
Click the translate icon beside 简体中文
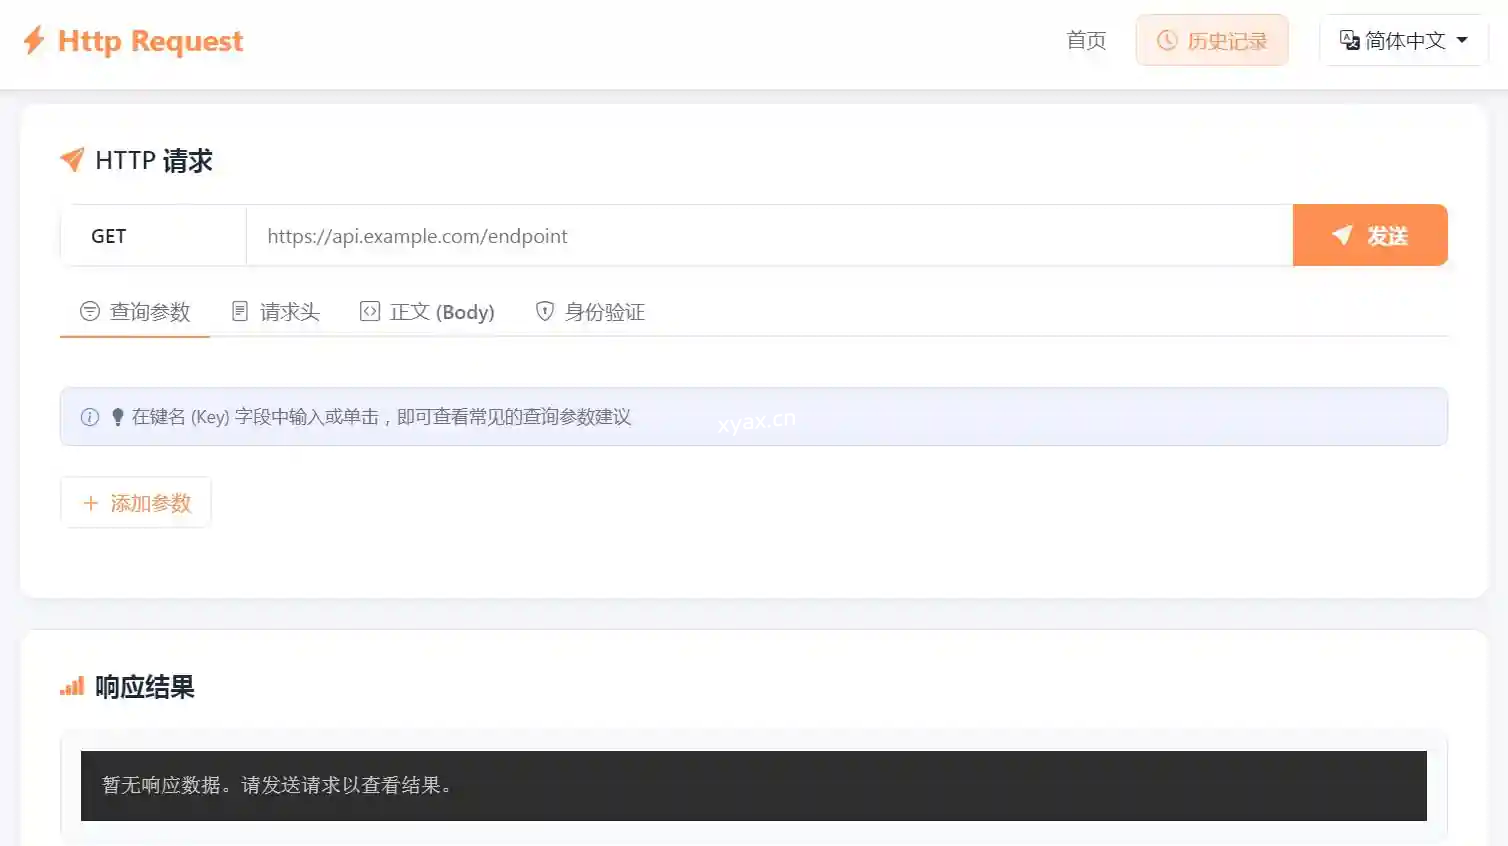tap(1349, 41)
